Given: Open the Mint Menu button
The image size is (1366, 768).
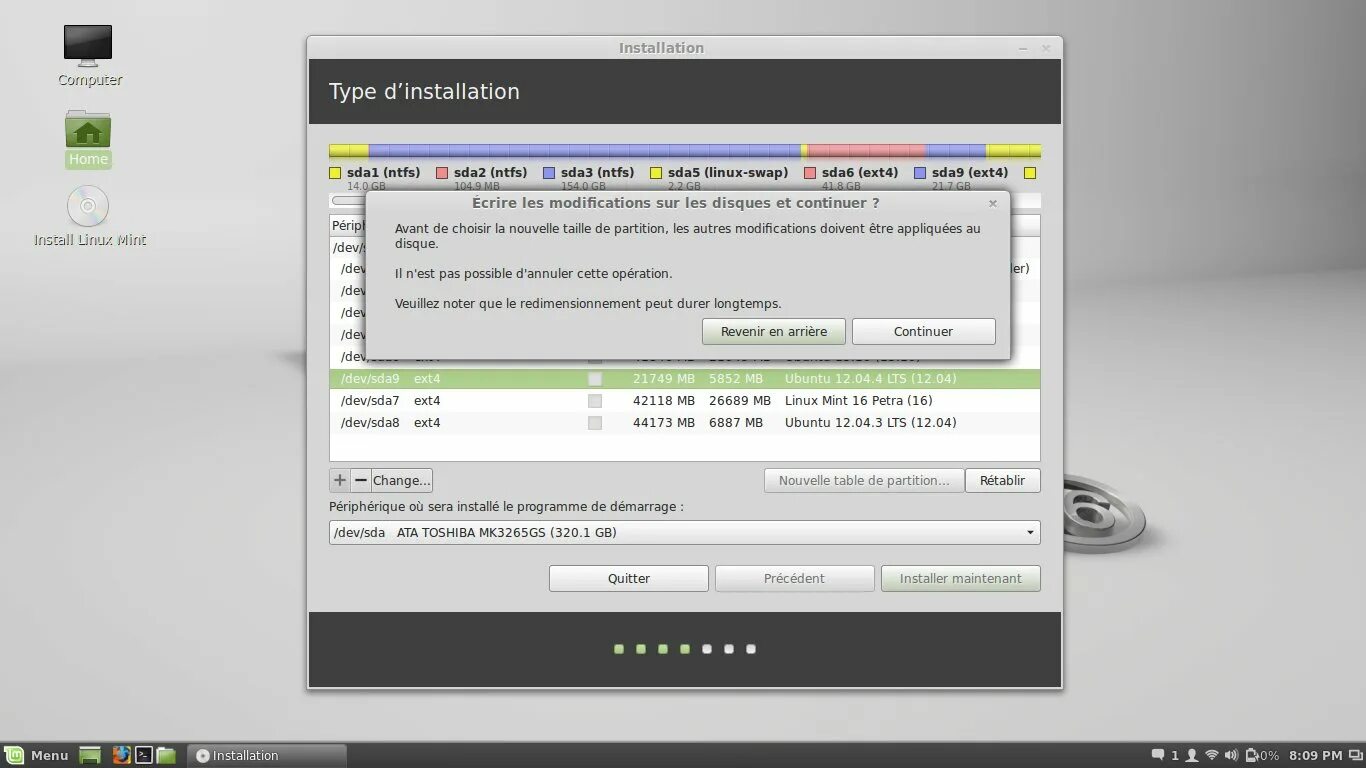Looking at the screenshot, I should (x=37, y=755).
